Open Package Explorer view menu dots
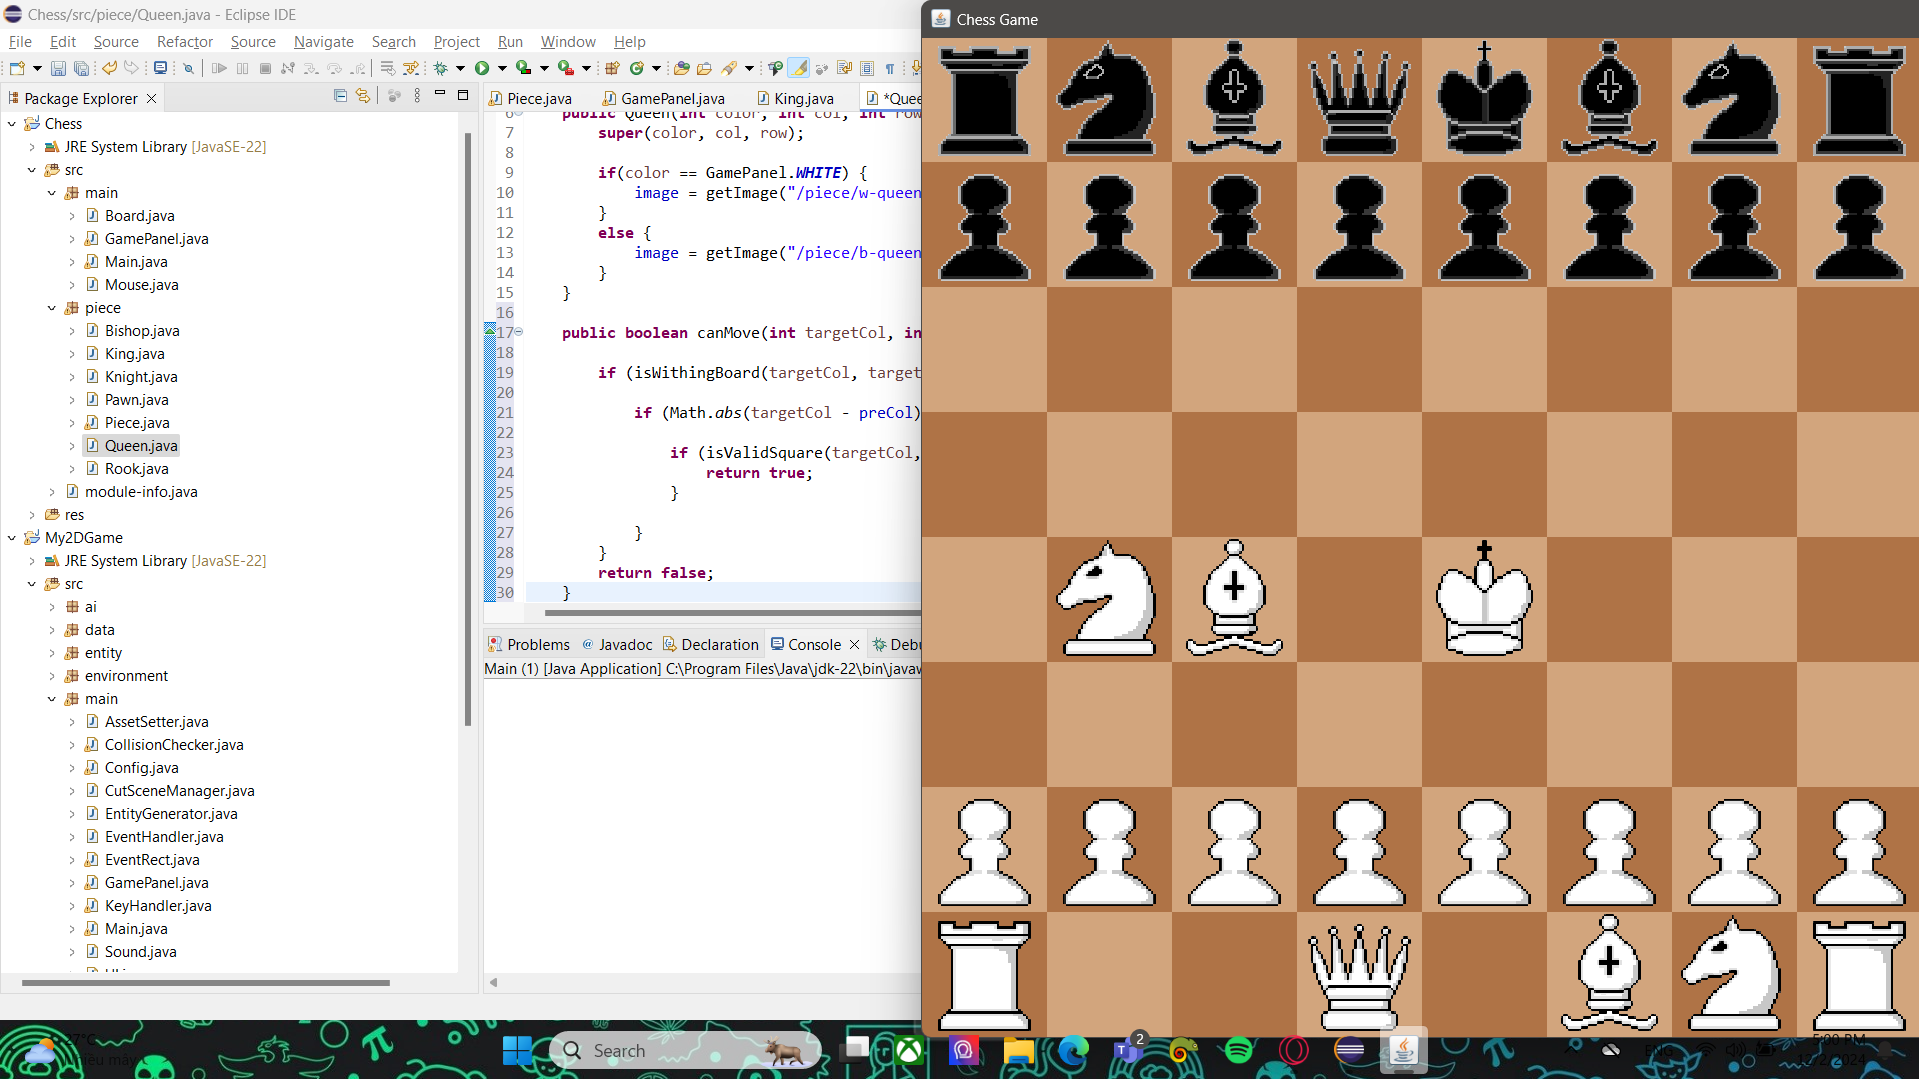The image size is (1919, 1079). (417, 96)
